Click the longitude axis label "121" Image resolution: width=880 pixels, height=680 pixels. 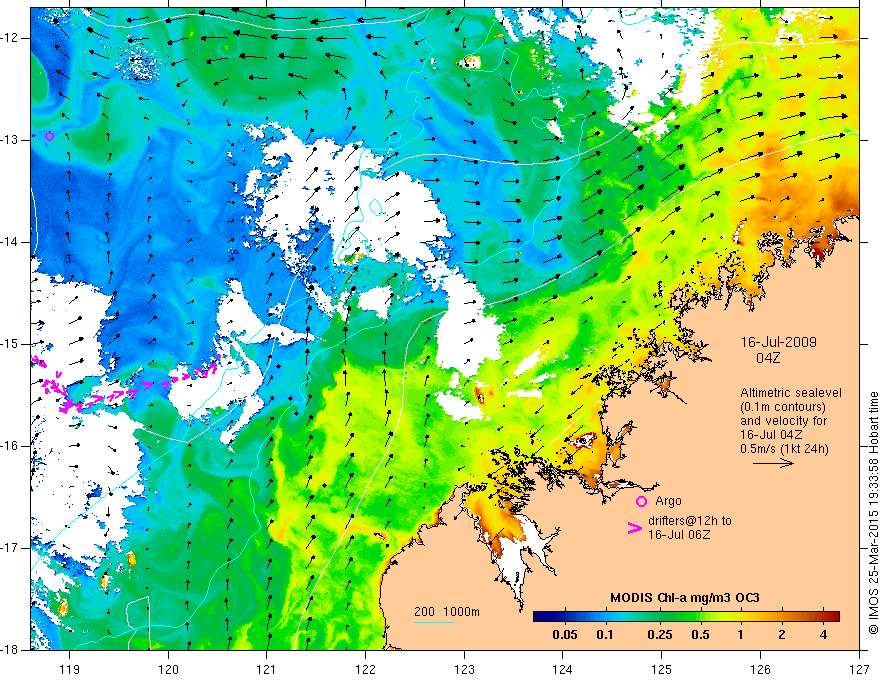pyautogui.click(x=266, y=669)
